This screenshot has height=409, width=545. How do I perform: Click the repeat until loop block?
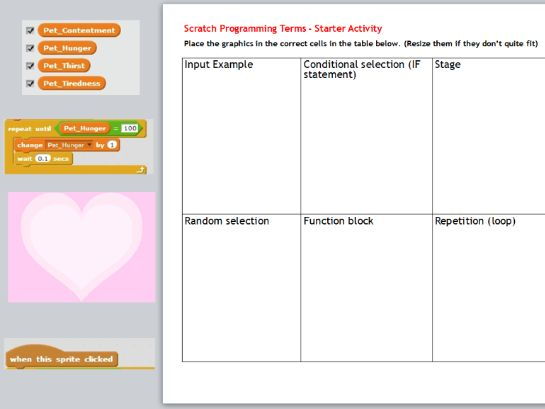coord(30,129)
